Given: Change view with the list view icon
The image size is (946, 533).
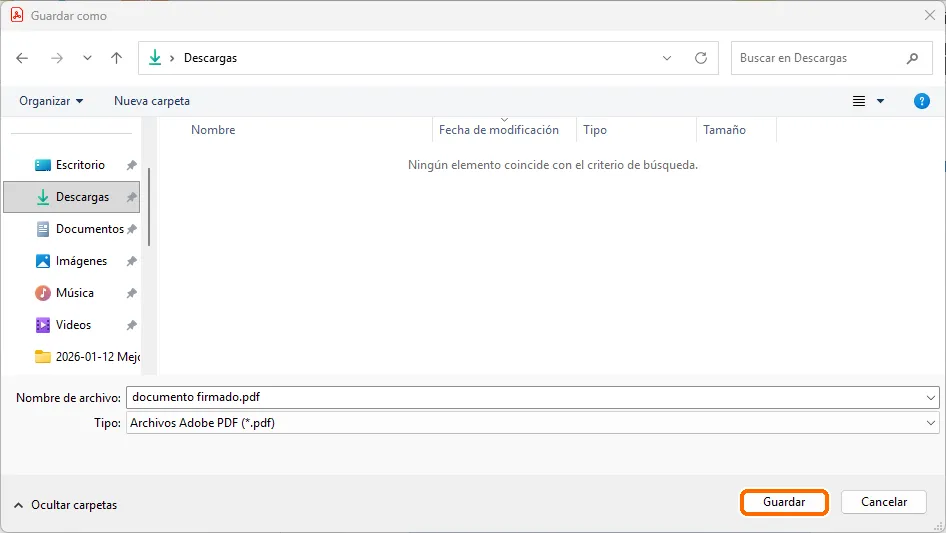Looking at the screenshot, I should [x=859, y=101].
